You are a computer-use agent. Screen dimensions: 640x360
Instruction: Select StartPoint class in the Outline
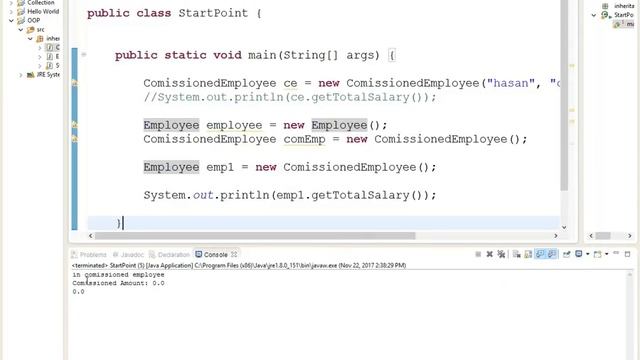[618, 15]
